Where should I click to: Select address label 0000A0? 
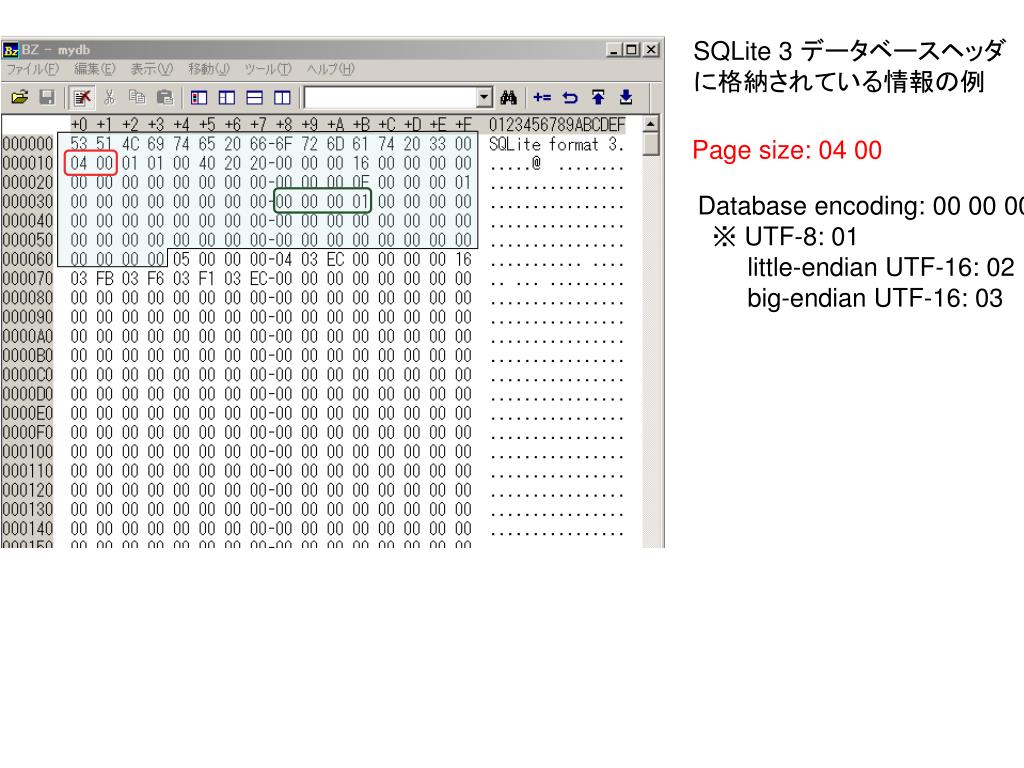tap(27, 336)
